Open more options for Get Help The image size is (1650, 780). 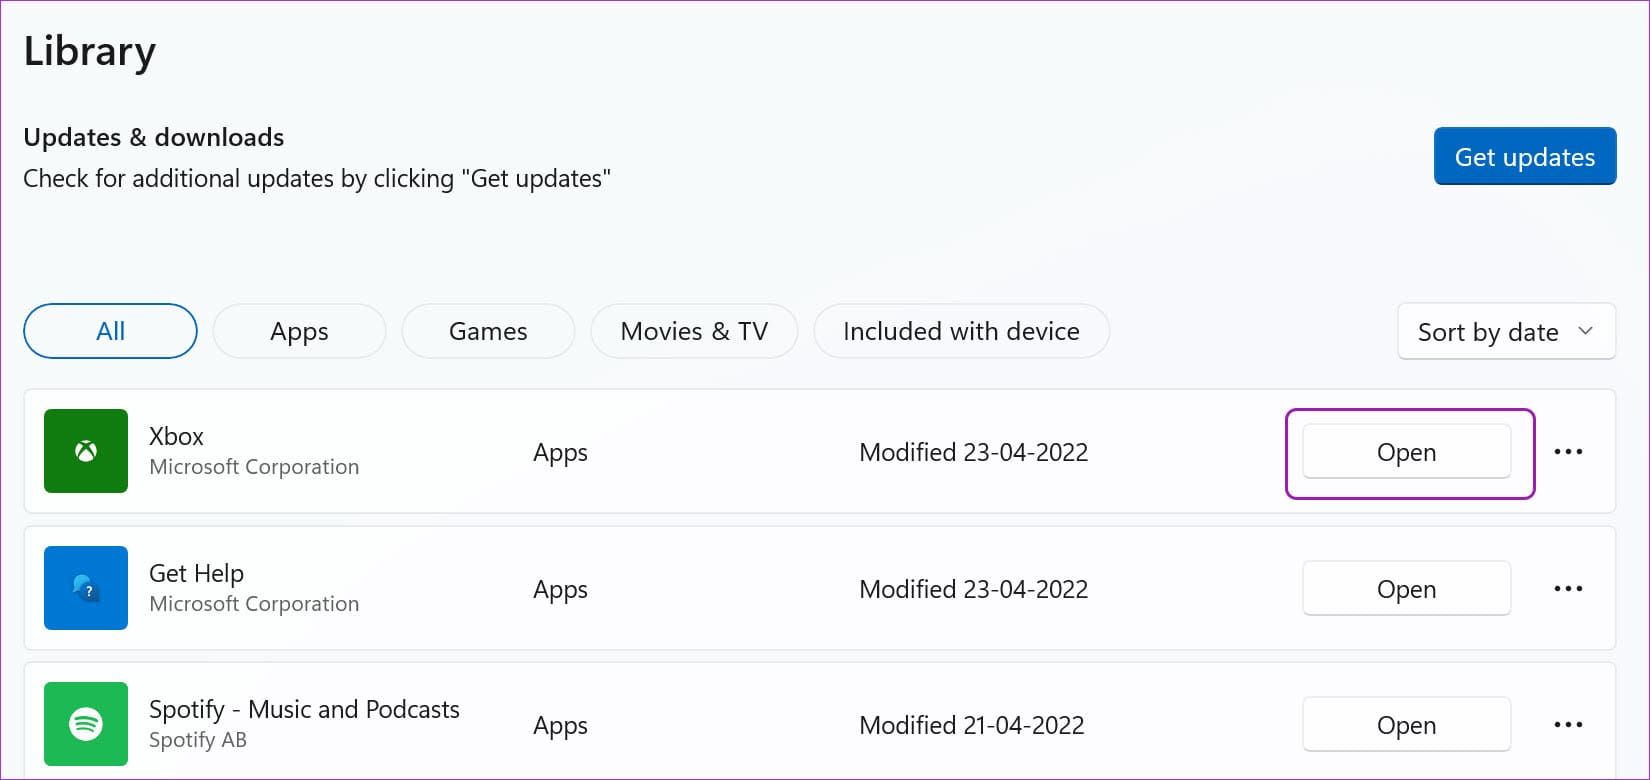pyautogui.click(x=1568, y=589)
